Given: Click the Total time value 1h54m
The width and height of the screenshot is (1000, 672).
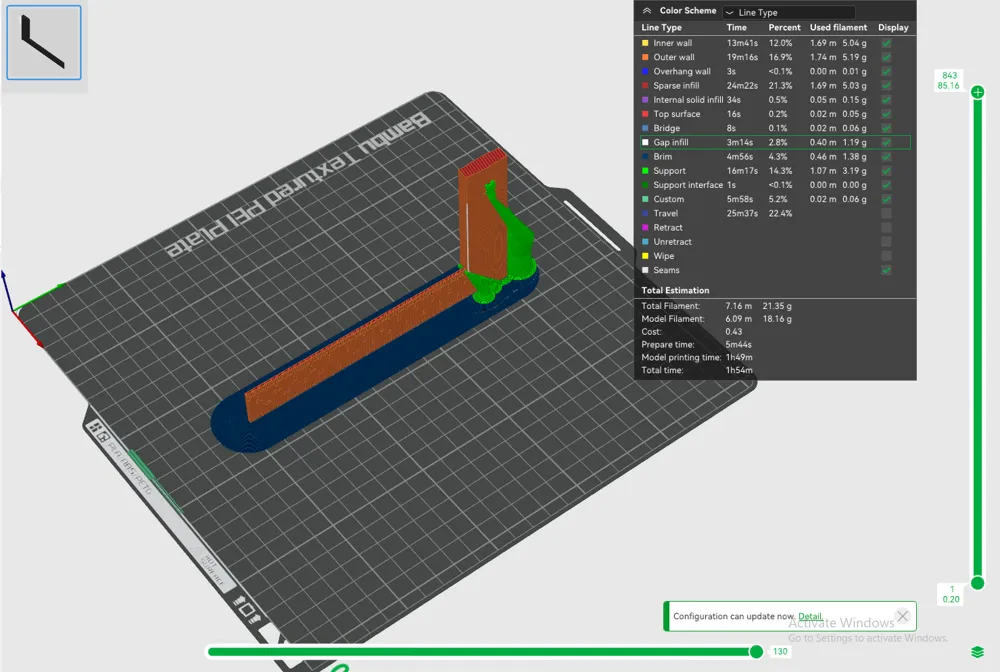Looking at the screenshot, I should point(739,370).
